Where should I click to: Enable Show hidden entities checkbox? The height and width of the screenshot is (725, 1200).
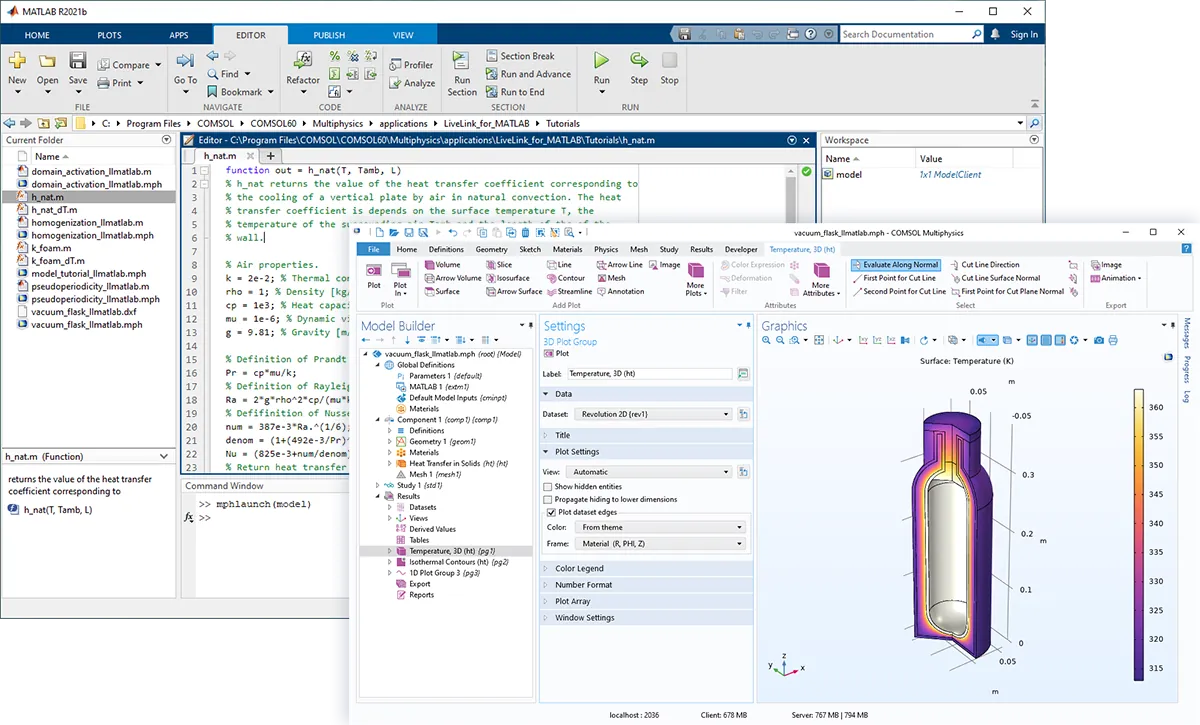click(547, 486)
